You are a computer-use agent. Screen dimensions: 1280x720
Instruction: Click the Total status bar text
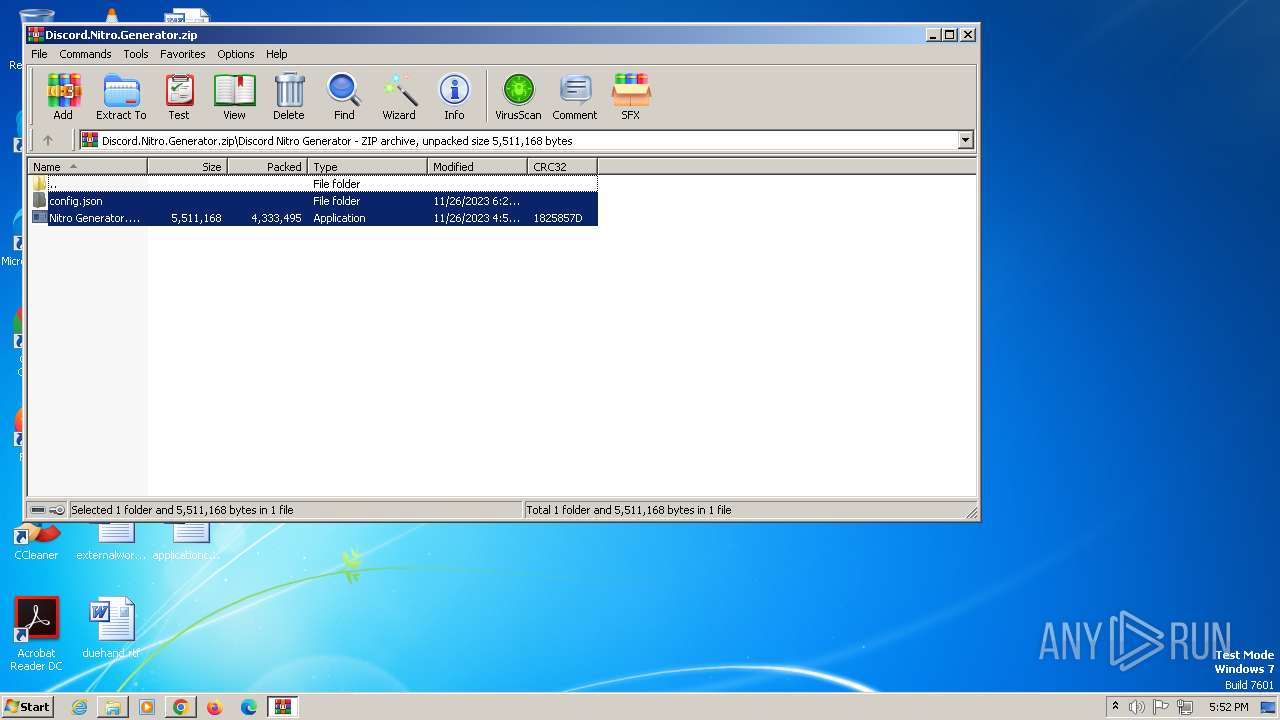tap(629, 510)
